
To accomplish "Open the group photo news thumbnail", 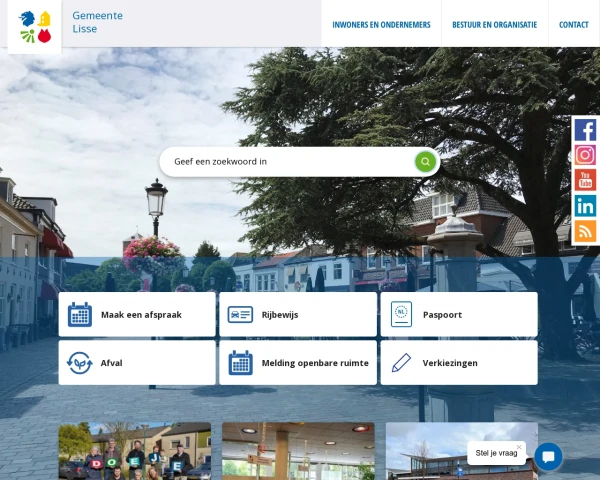I will click(134, 452).
